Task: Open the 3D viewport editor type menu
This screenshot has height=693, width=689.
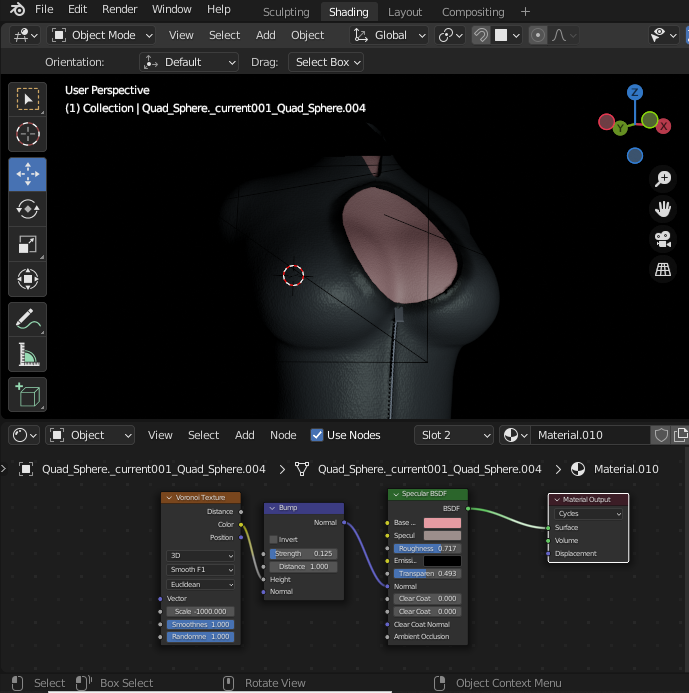Action: click(x=25, y=35)
